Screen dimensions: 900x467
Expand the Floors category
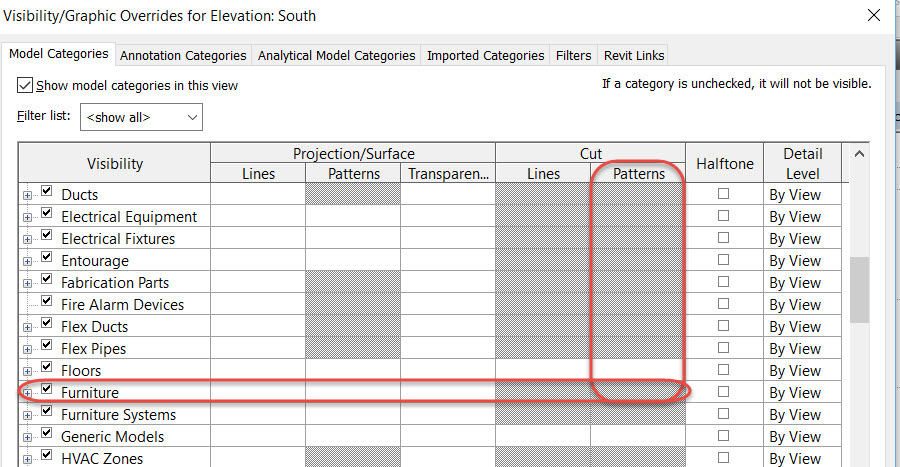(x=27, y=371)
